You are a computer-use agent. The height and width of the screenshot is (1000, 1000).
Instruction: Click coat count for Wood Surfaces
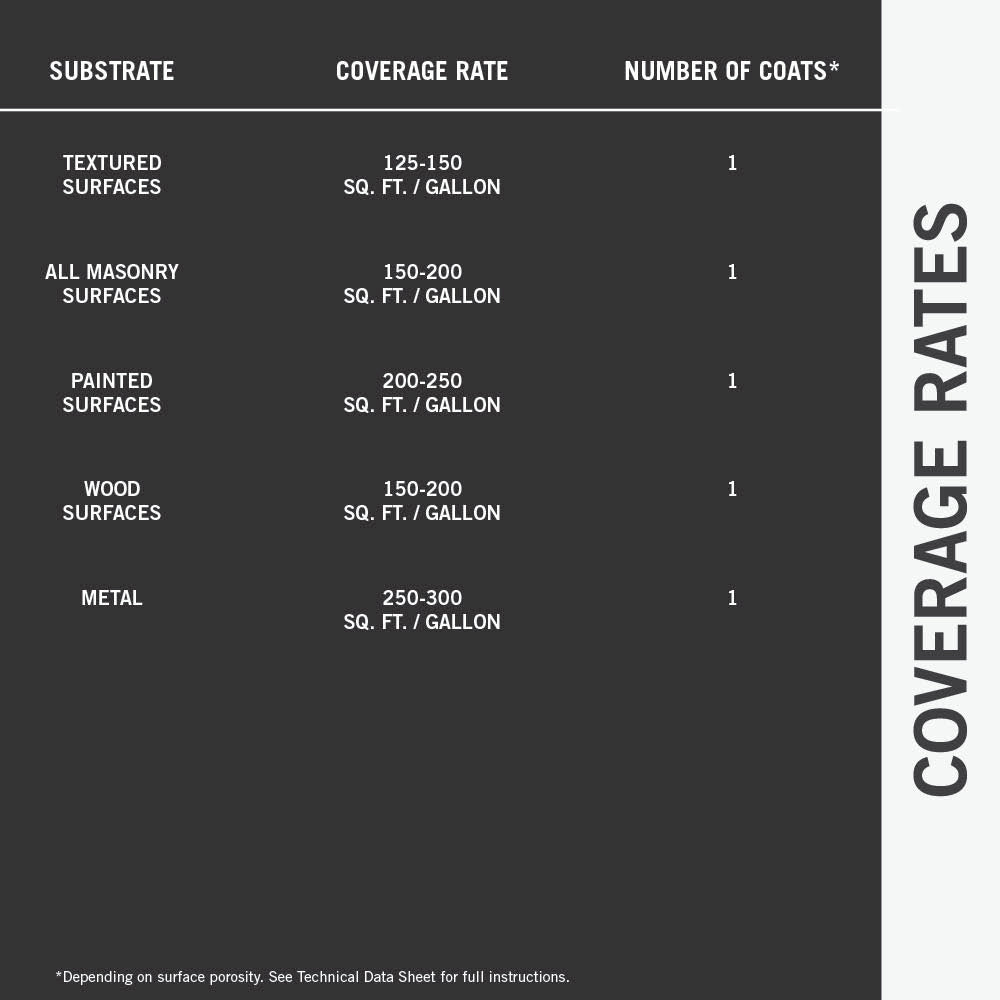pos(732,489)
